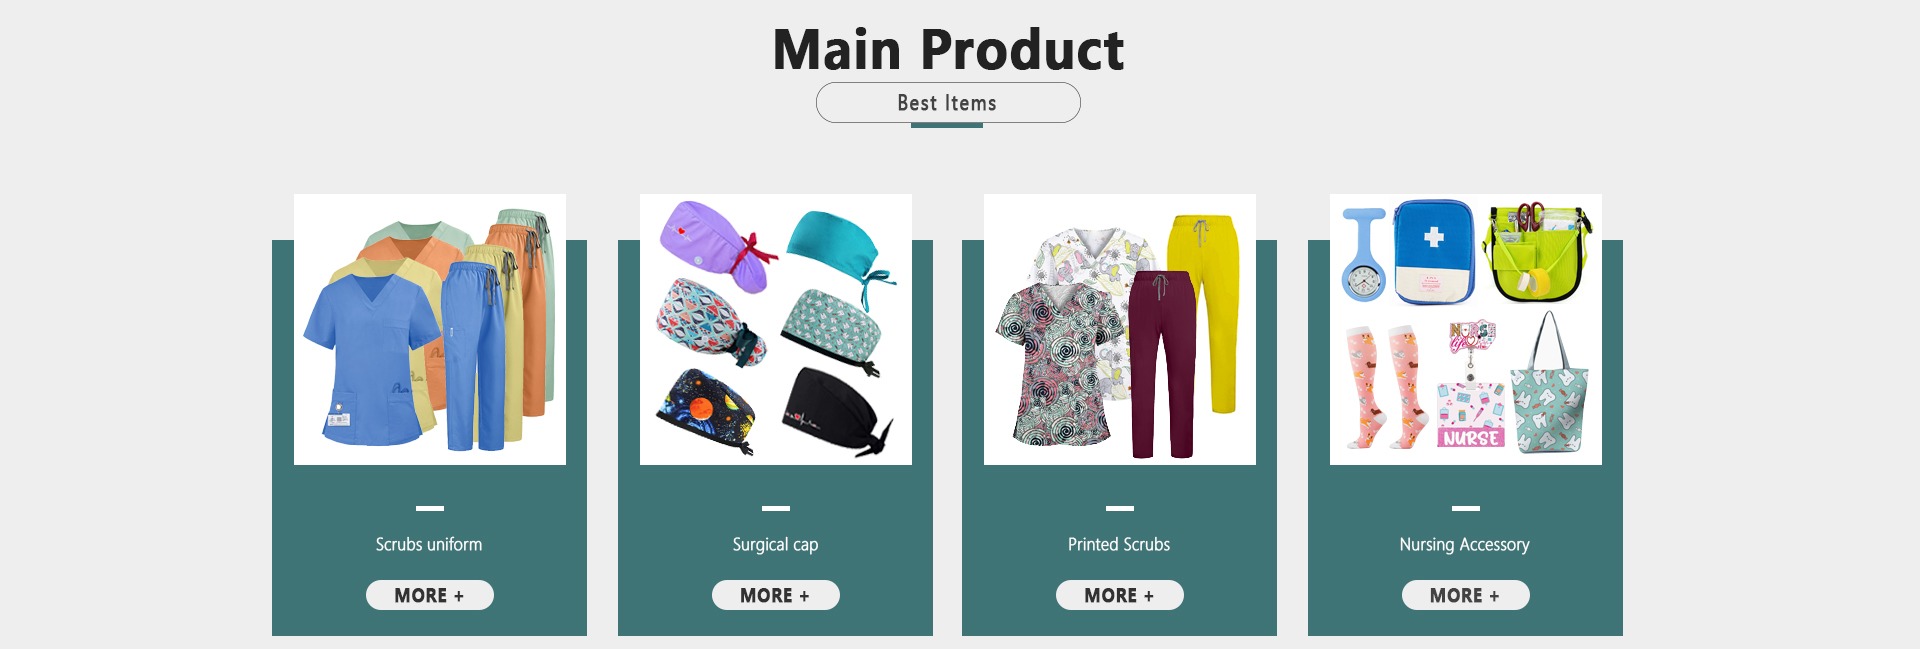This screenshot has width=1920, height=649.
Task: Click the tooth-print tote bag
Action: 1549,385
